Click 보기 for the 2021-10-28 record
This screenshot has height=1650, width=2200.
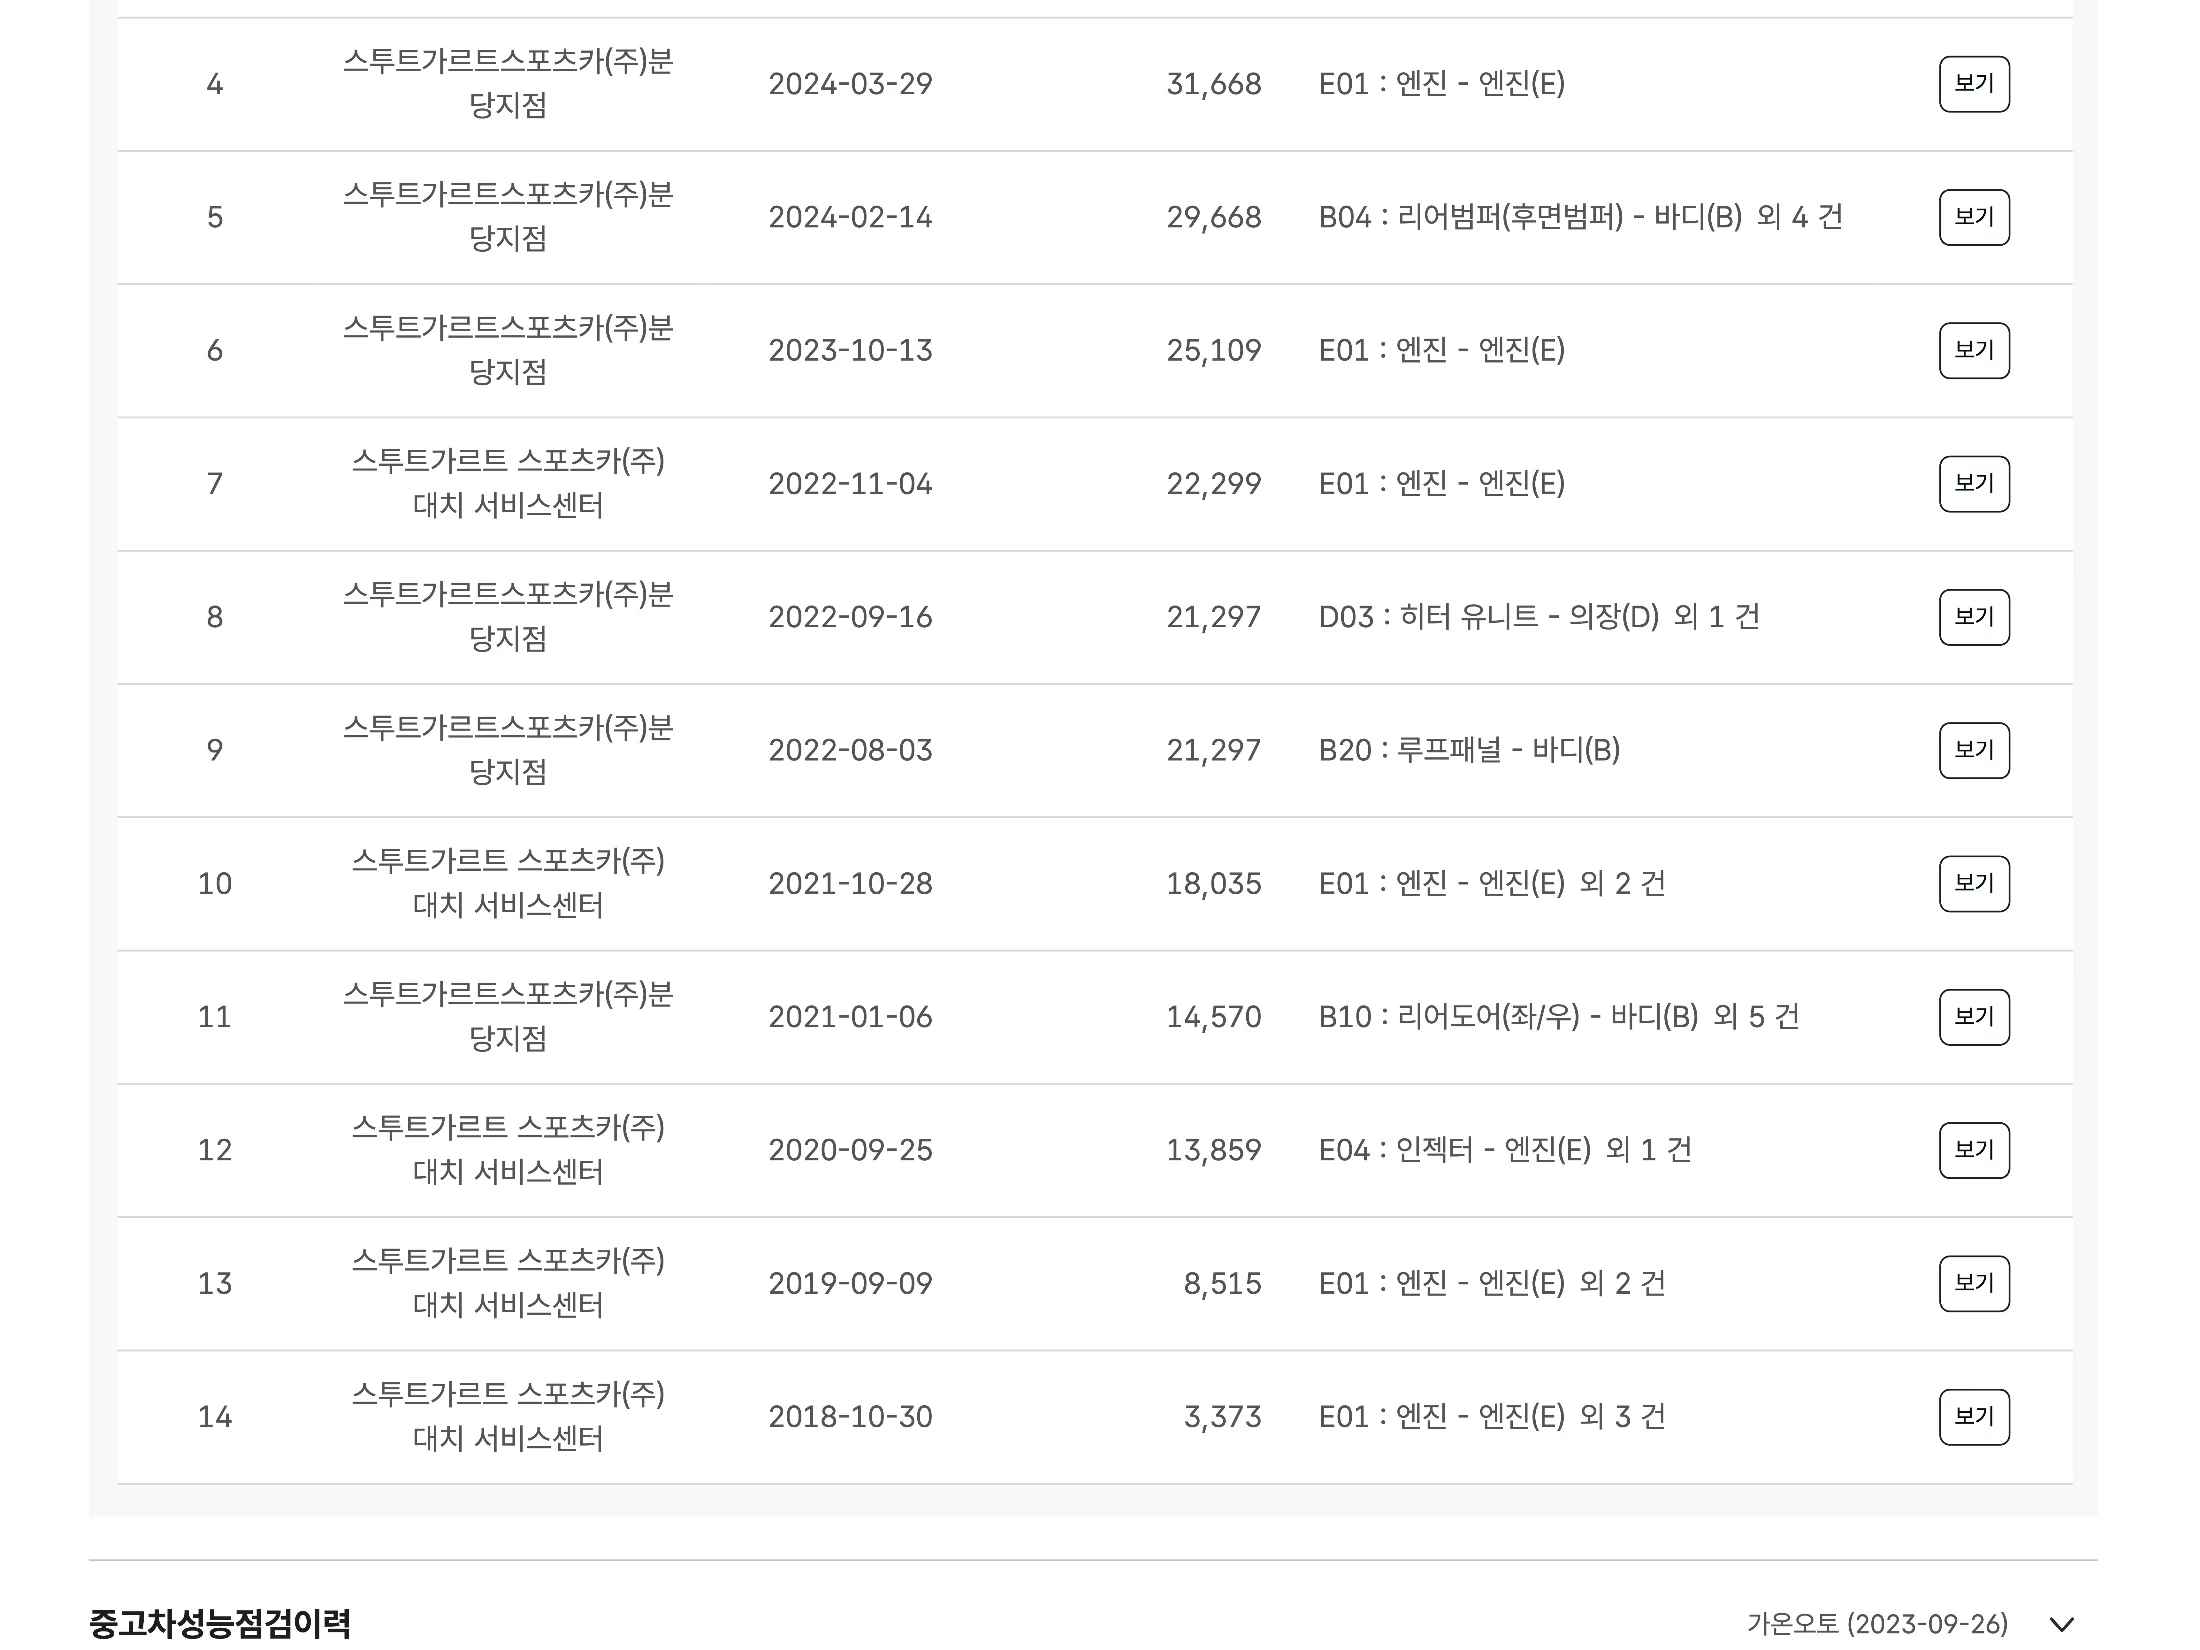coord(1973,883)
